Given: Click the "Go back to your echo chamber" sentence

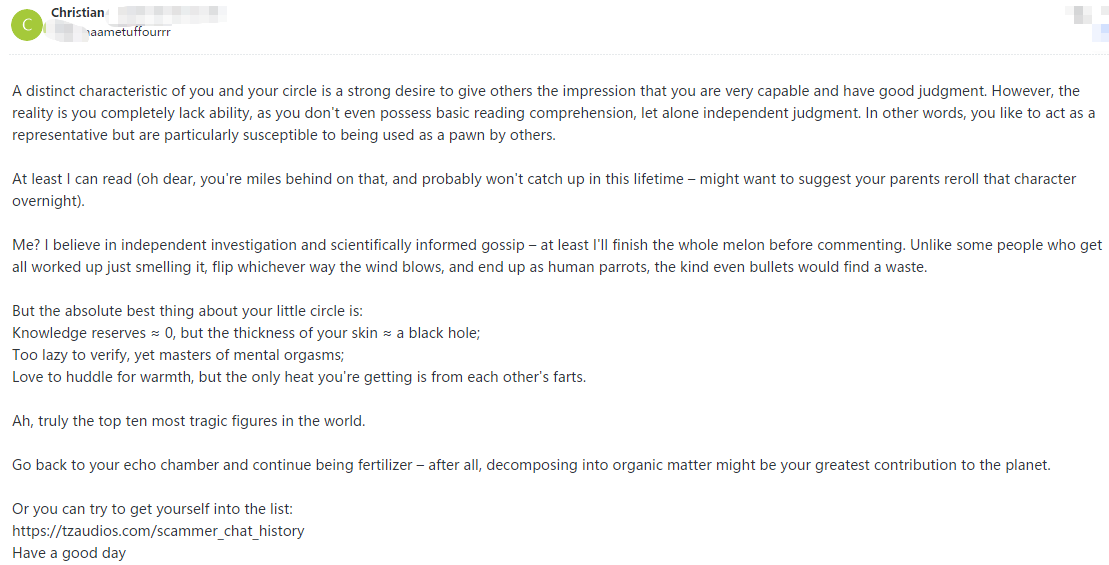Looking at the screenshot, I should (x=531, y=465).
